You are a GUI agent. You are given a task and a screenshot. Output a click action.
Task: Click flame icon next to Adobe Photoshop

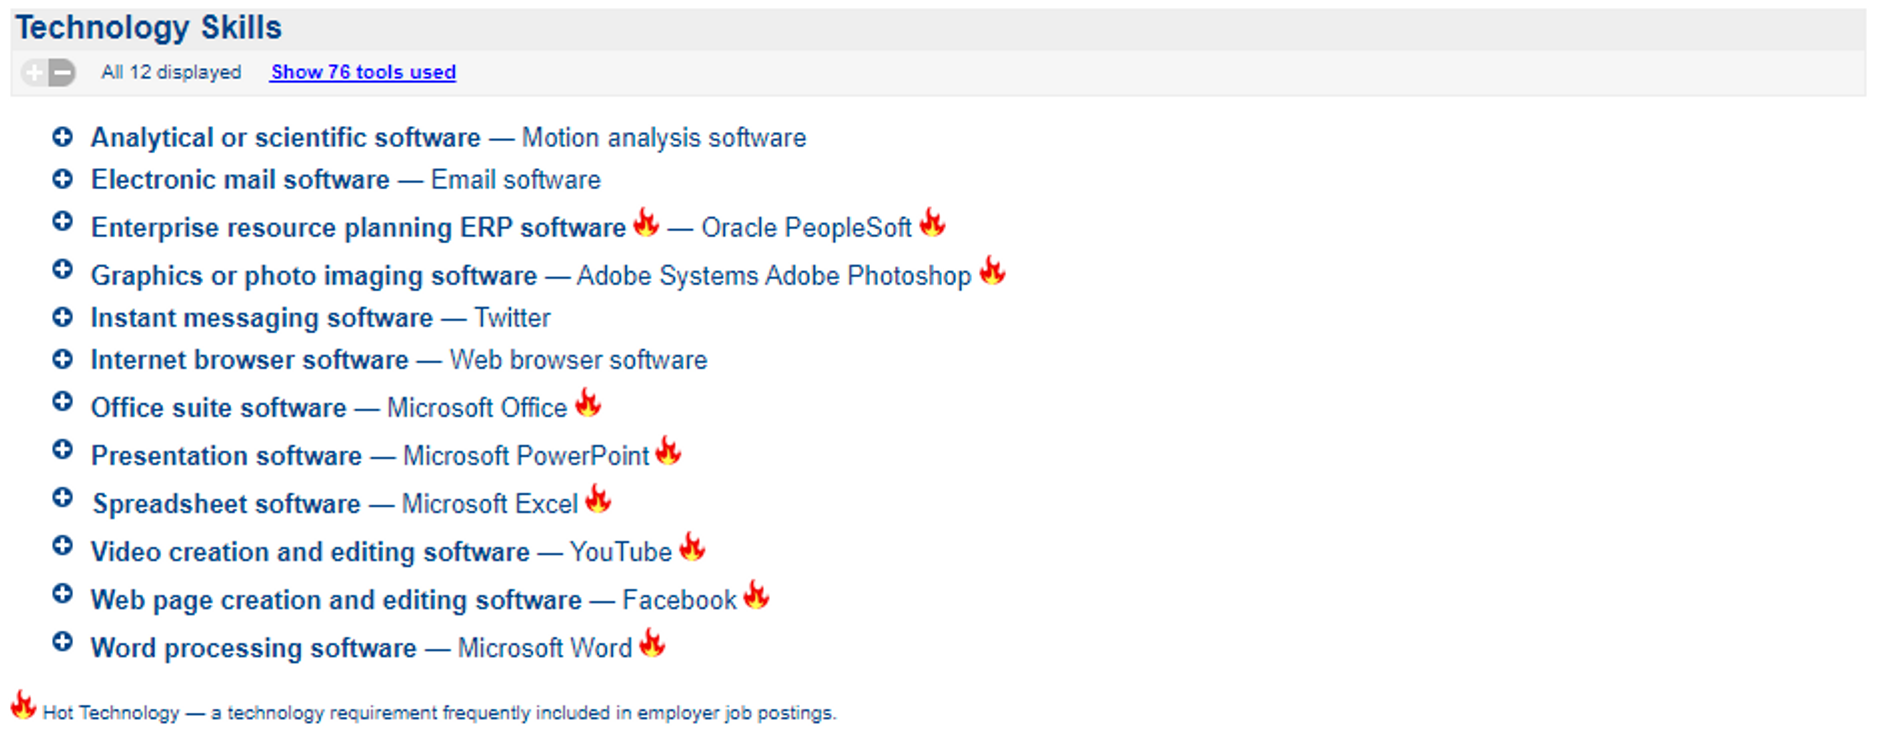click(992, 270)
